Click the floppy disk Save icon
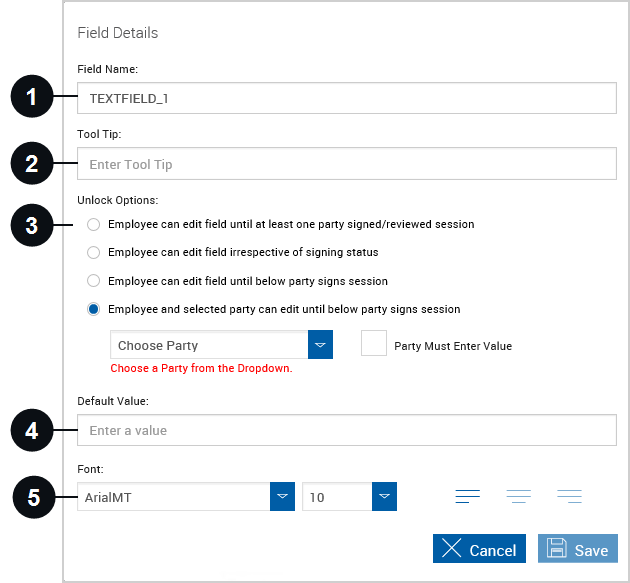The image size is (630, 583). [557, 548]
